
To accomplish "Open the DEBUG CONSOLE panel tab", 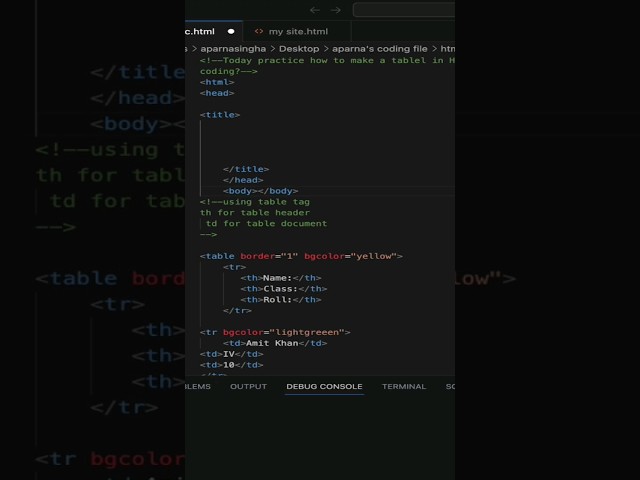I will (x=324, y=386).
